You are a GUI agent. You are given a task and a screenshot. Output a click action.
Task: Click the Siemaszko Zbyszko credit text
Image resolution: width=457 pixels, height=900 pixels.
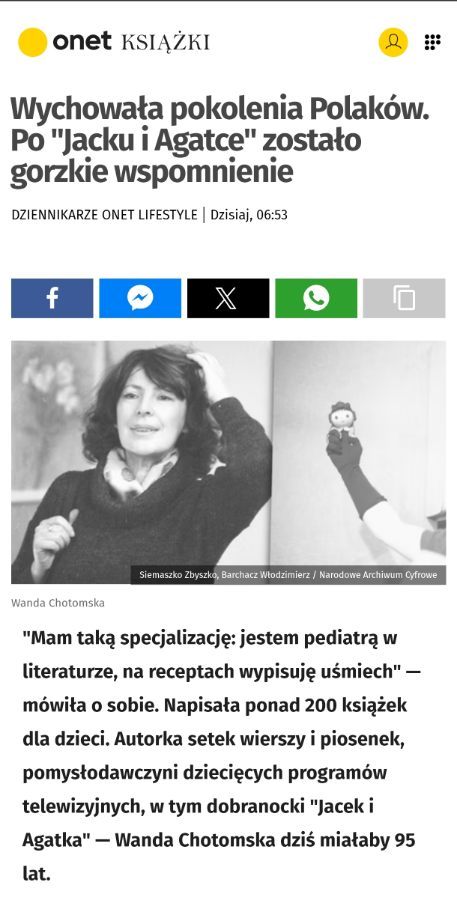(175, 575)
